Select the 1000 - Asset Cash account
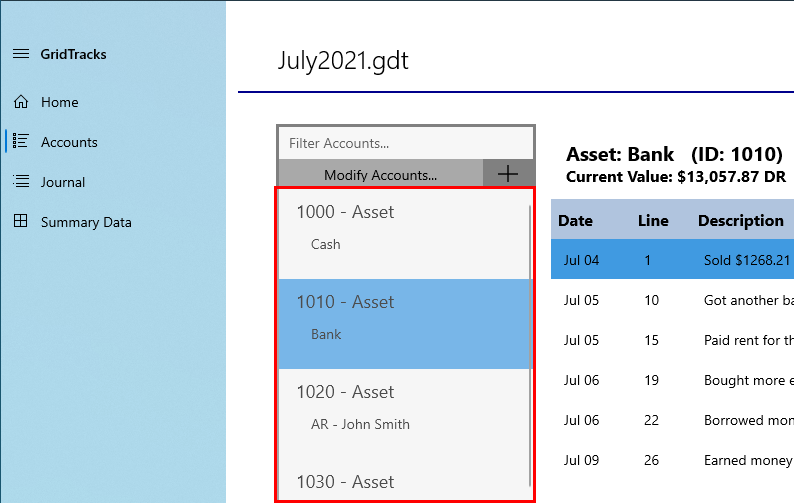This screenshot has height=503, width=794. pos(404,234)
